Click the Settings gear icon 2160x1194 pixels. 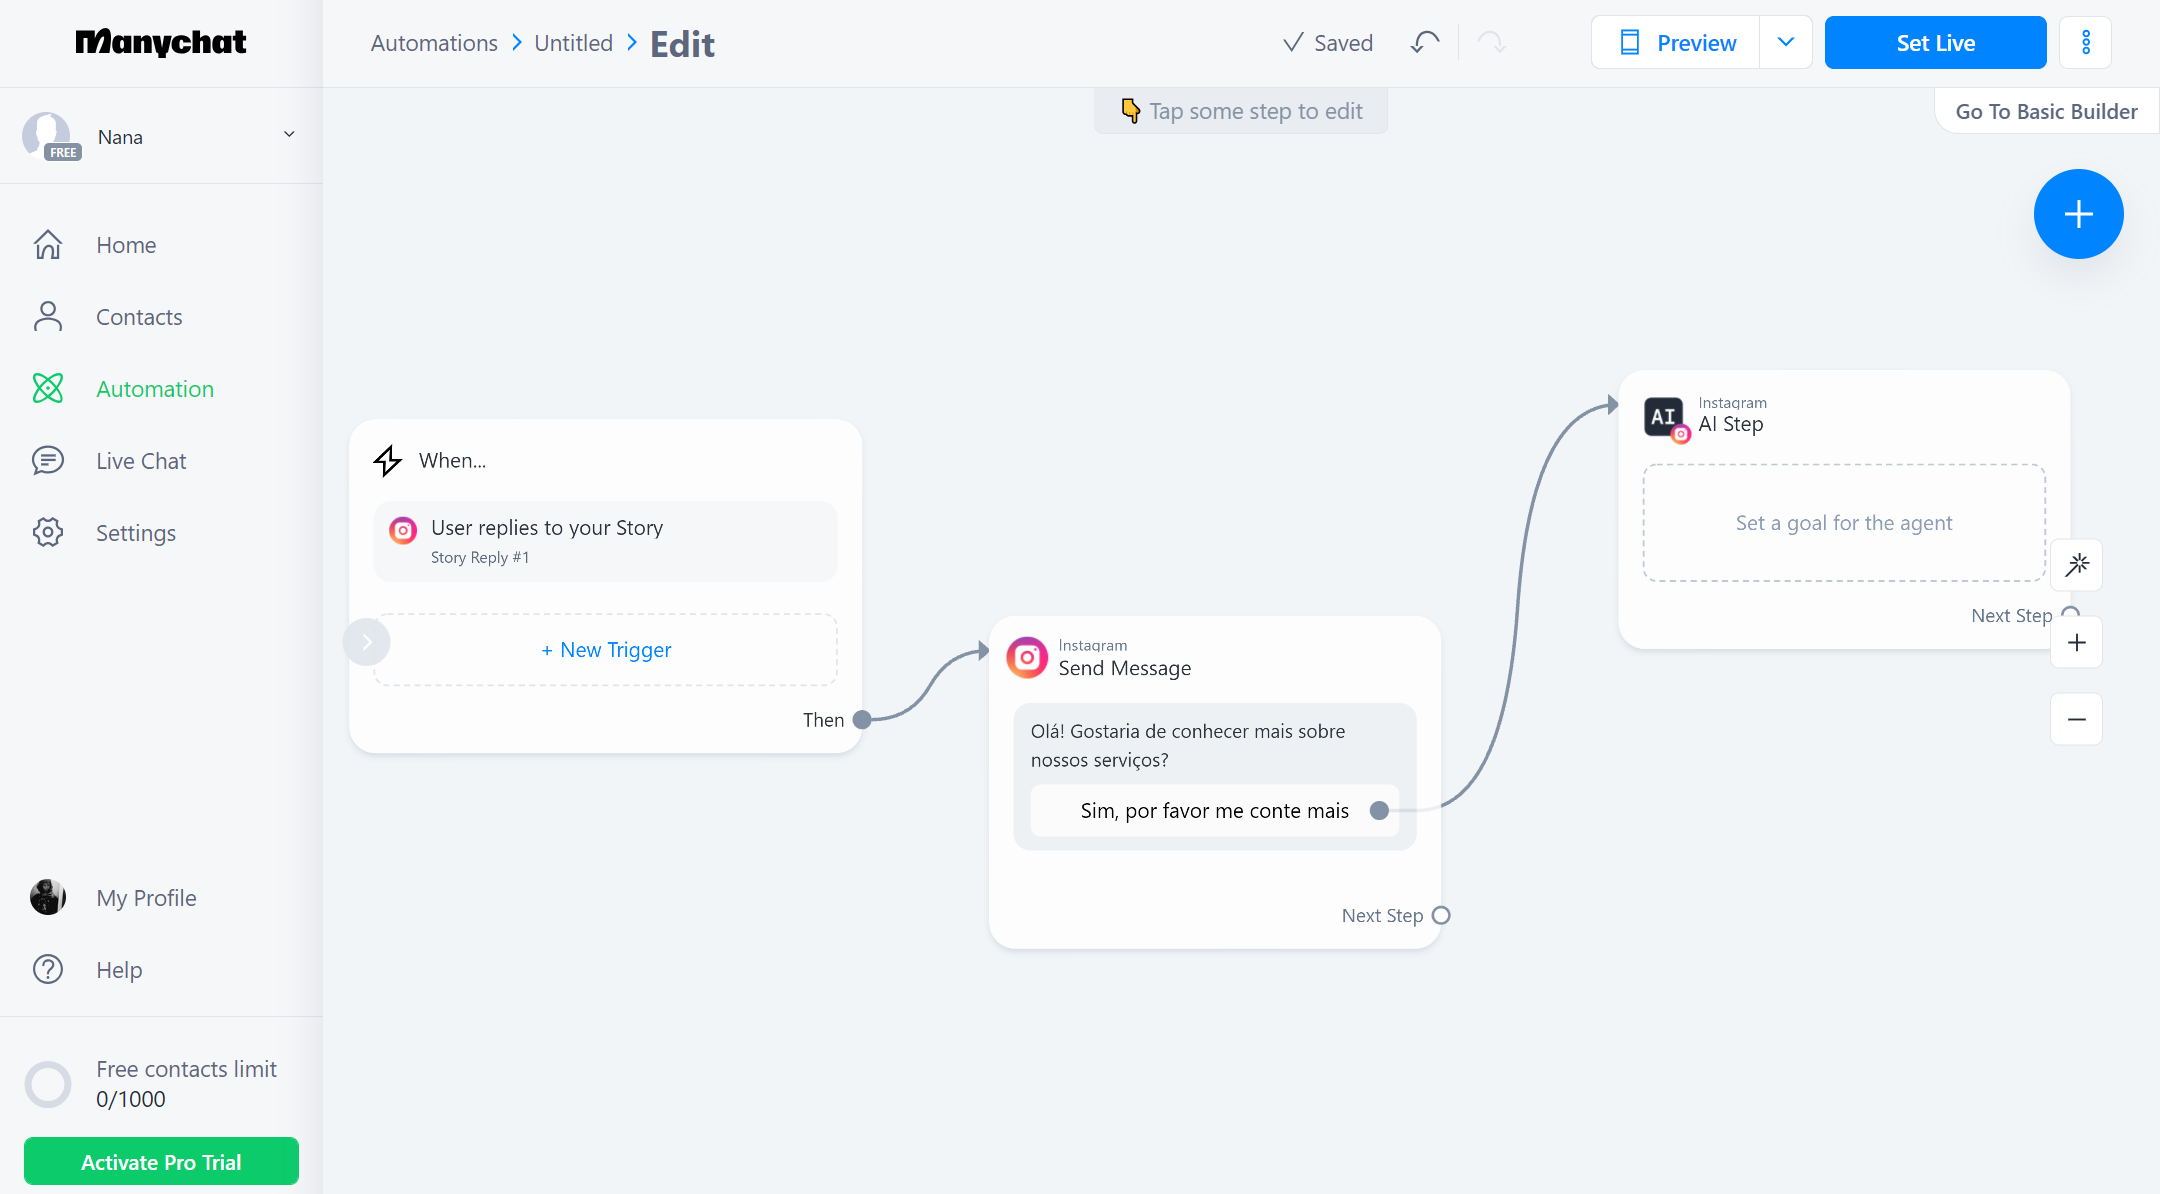[48, 533]
